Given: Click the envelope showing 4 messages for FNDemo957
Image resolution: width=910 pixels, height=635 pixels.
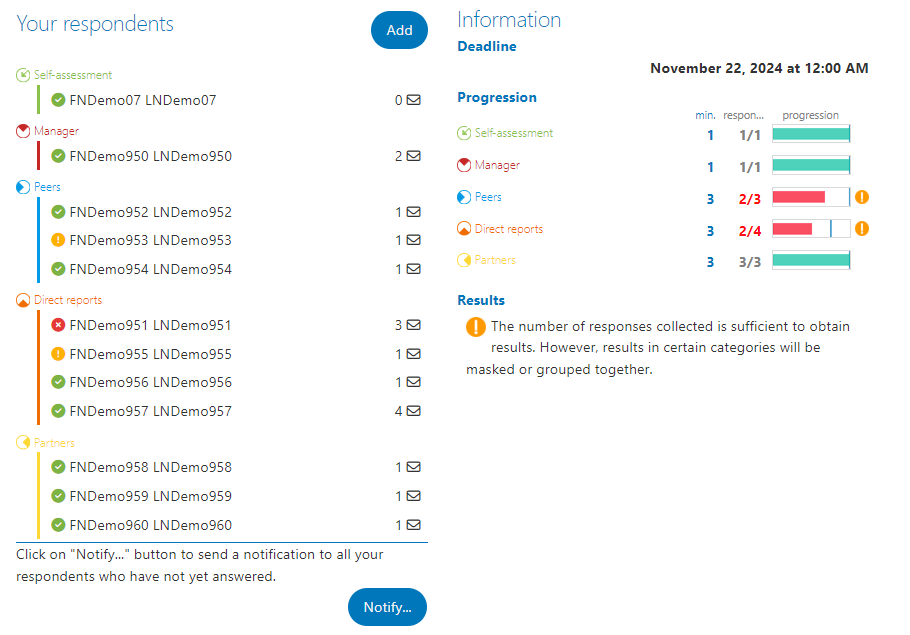Looking at the screenshot, I should pos(413,410).
